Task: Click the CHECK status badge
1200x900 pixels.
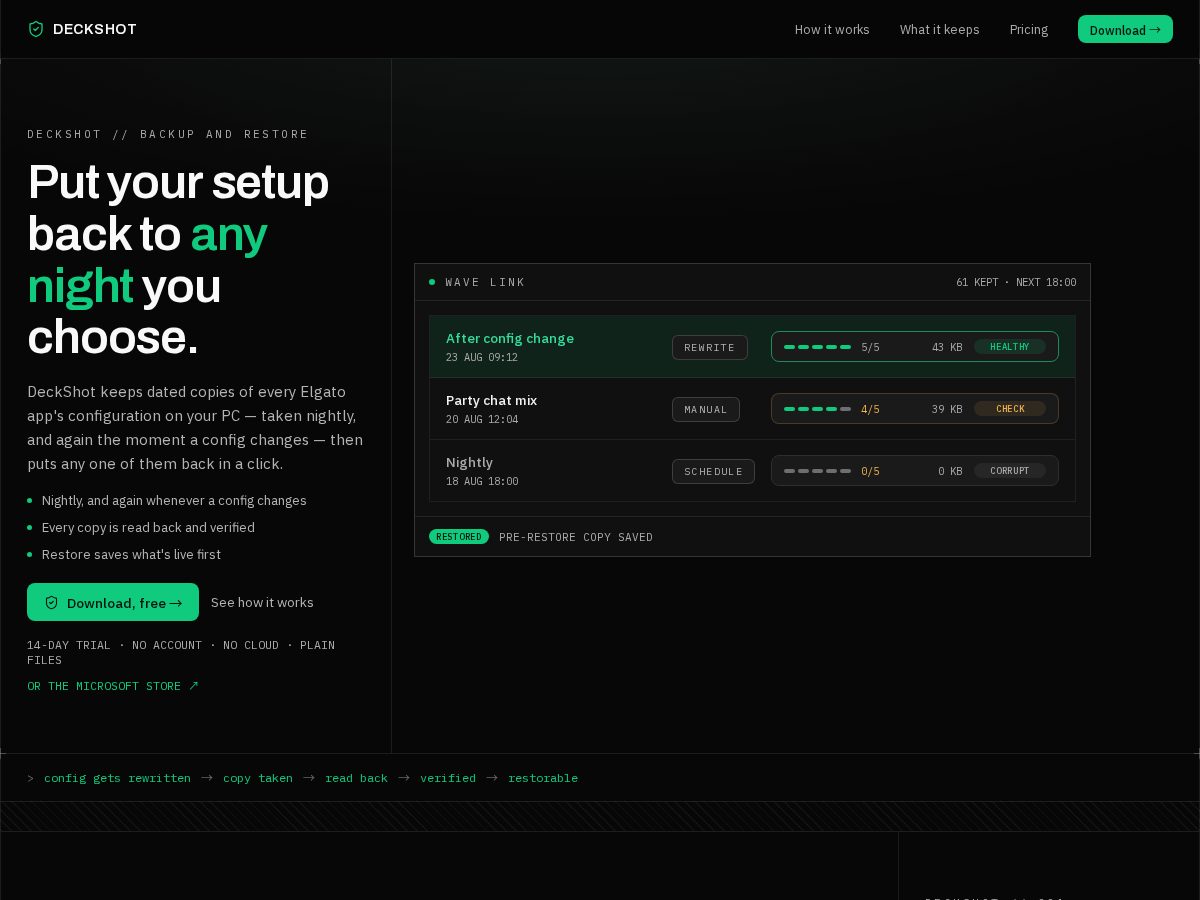Action: pos(1010,409)
